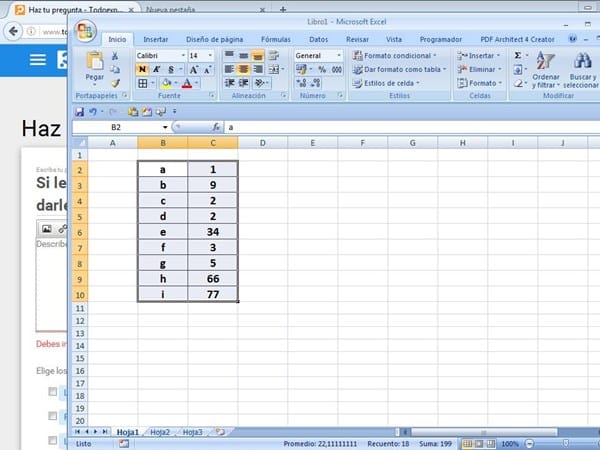The height and width of the screenshot is (450, 600).
Task: Click the insert function fx icon
Action: (215, 127)
